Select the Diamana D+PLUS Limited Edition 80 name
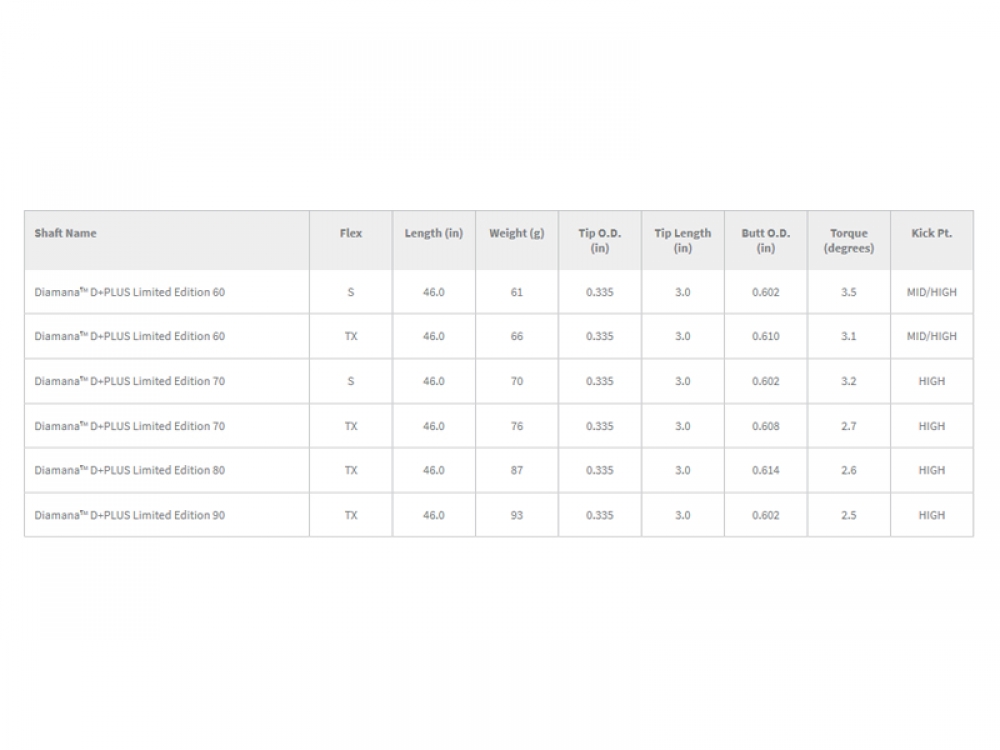 pos(129,470)
